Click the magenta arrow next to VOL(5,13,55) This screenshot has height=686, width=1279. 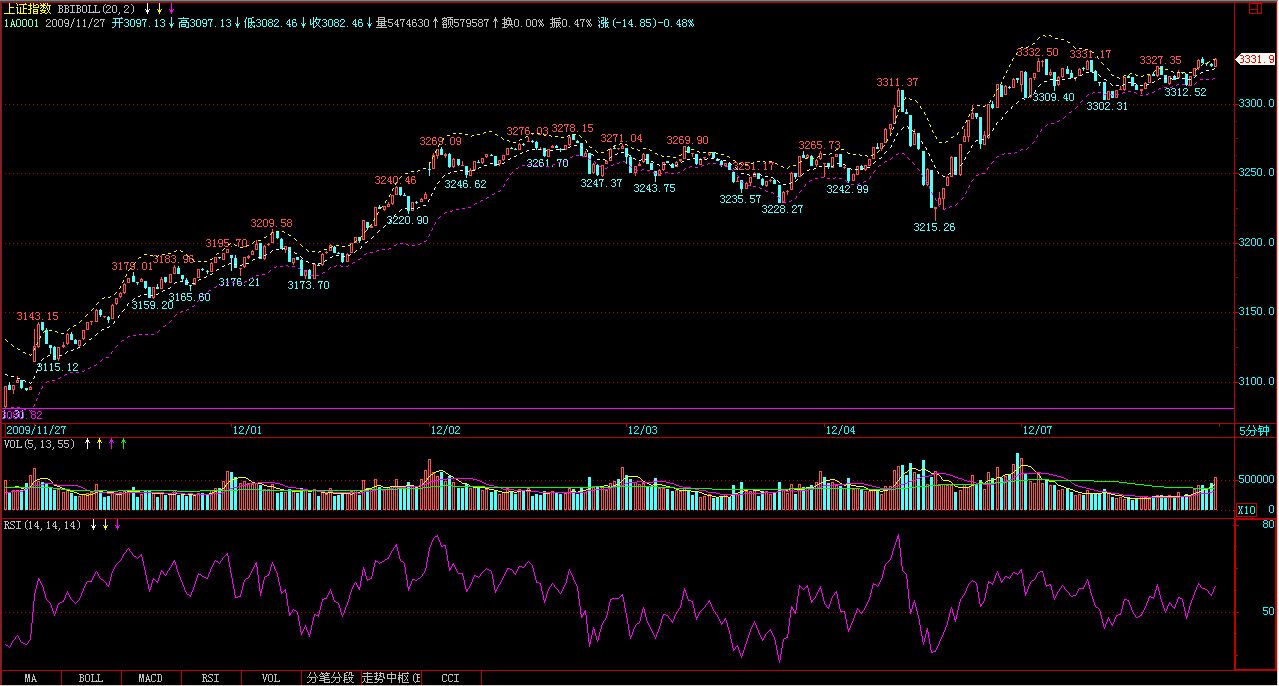[x=111, y=442]
